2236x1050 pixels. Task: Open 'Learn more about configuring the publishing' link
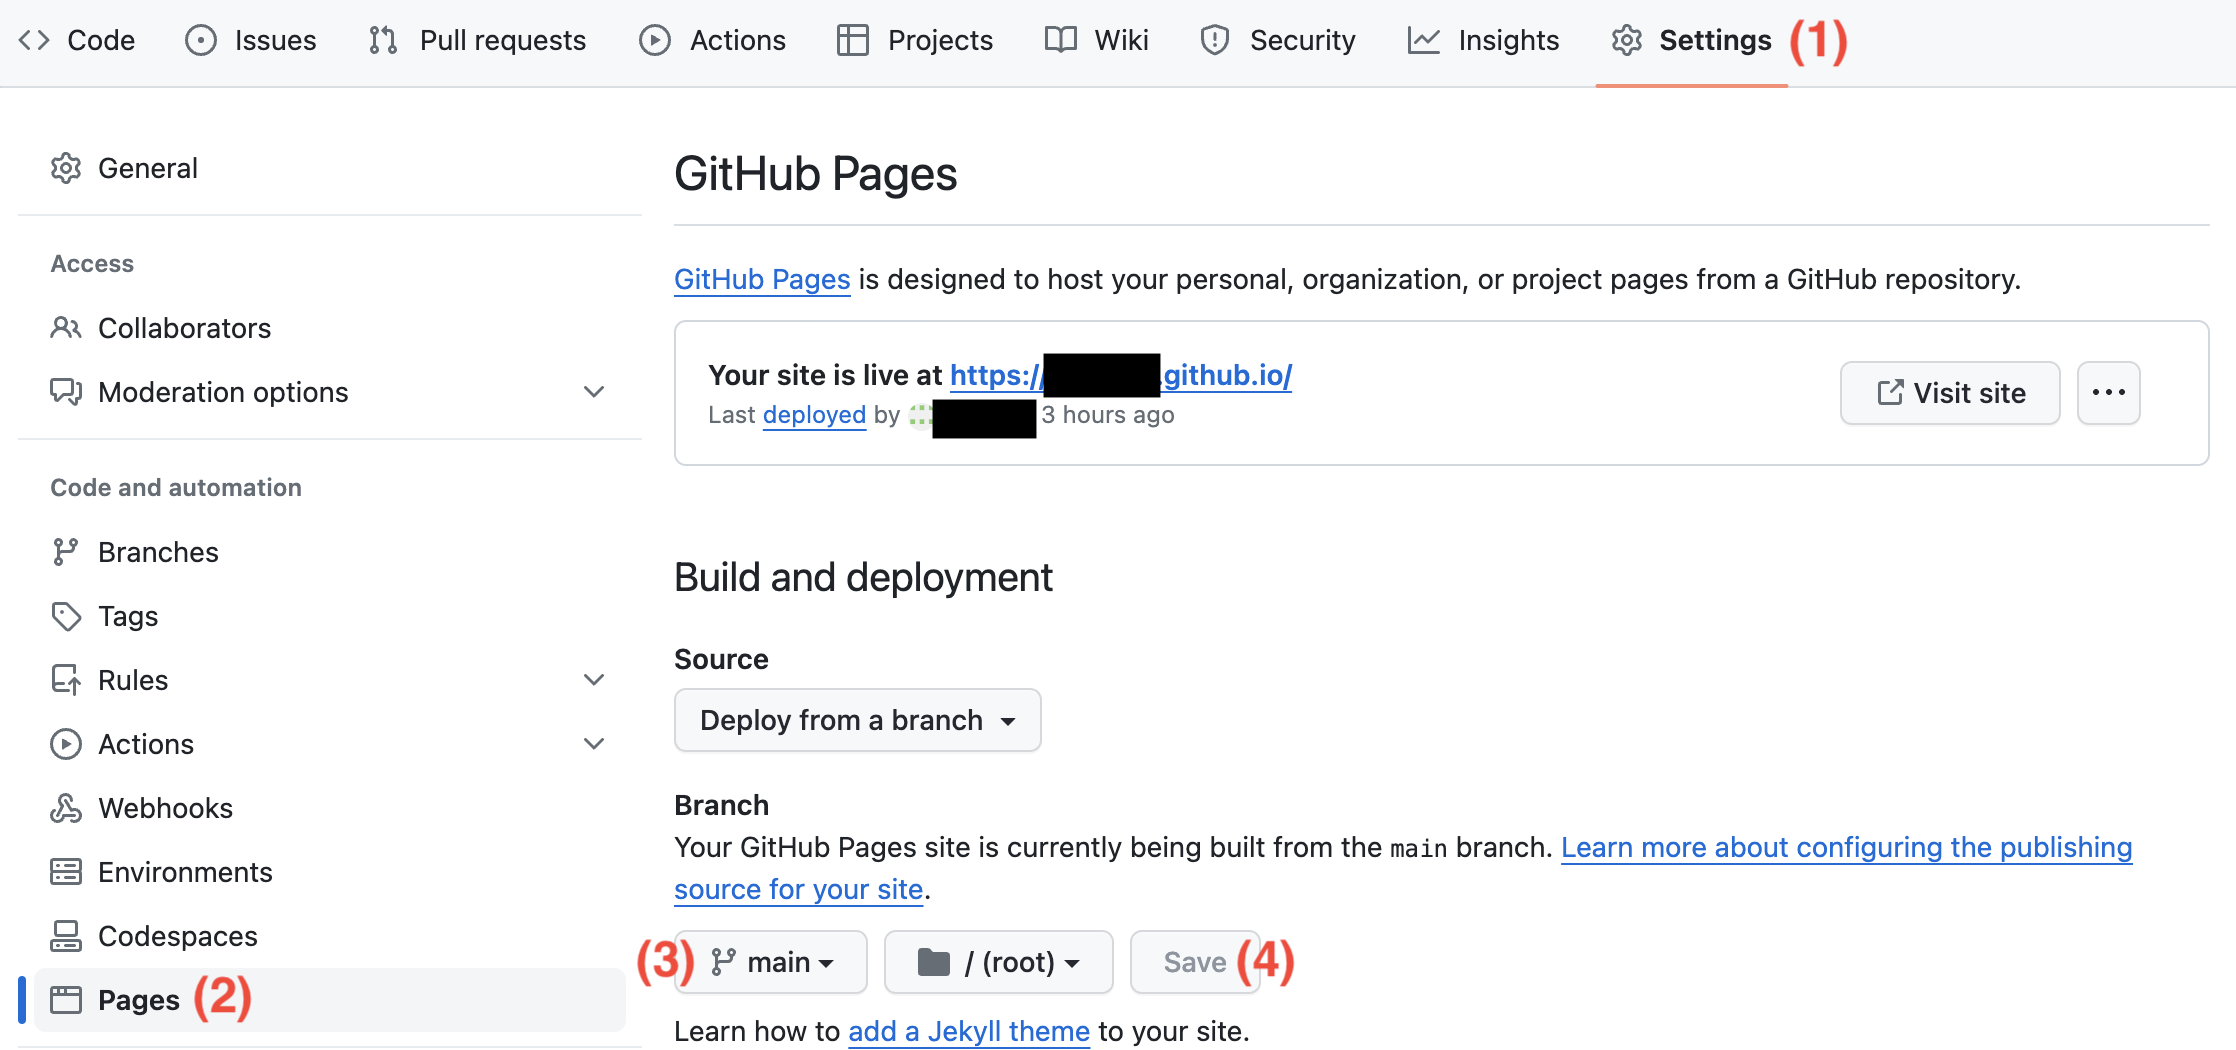pyautogui.click(x=1847, y=848)
